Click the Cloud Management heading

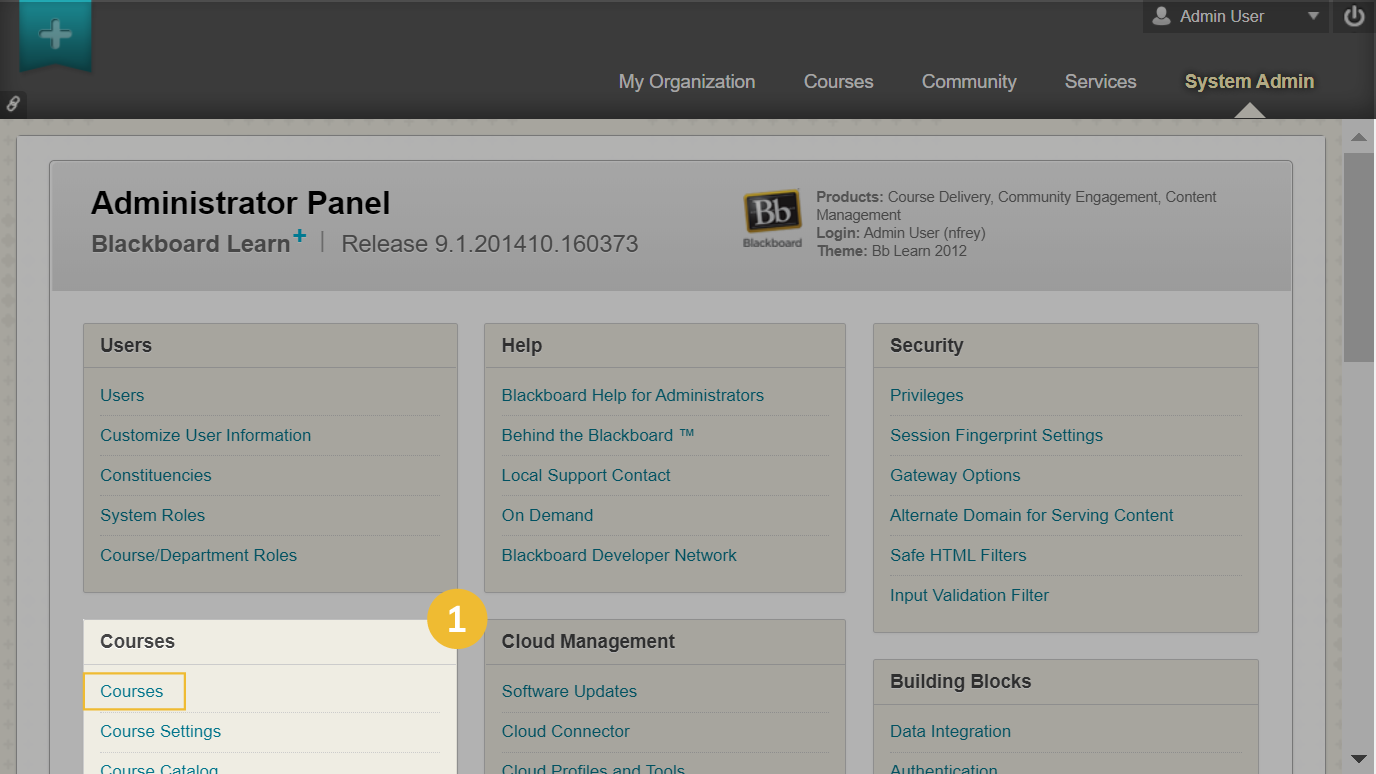tap(588, 642)
